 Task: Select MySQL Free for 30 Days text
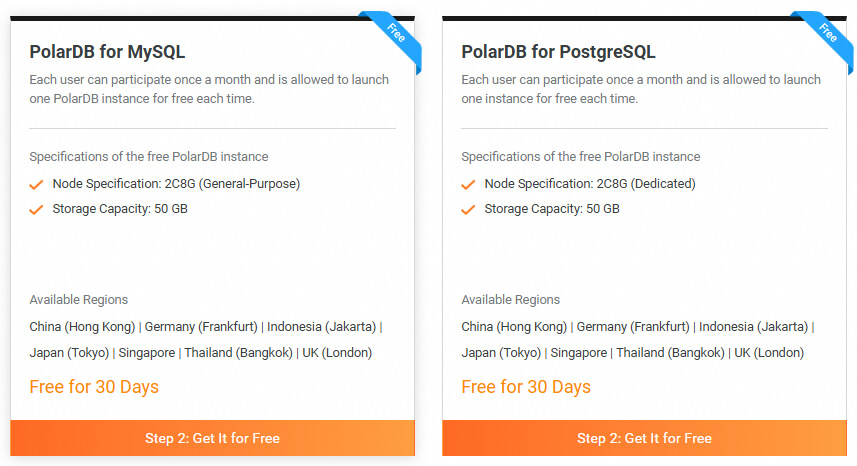94,387
